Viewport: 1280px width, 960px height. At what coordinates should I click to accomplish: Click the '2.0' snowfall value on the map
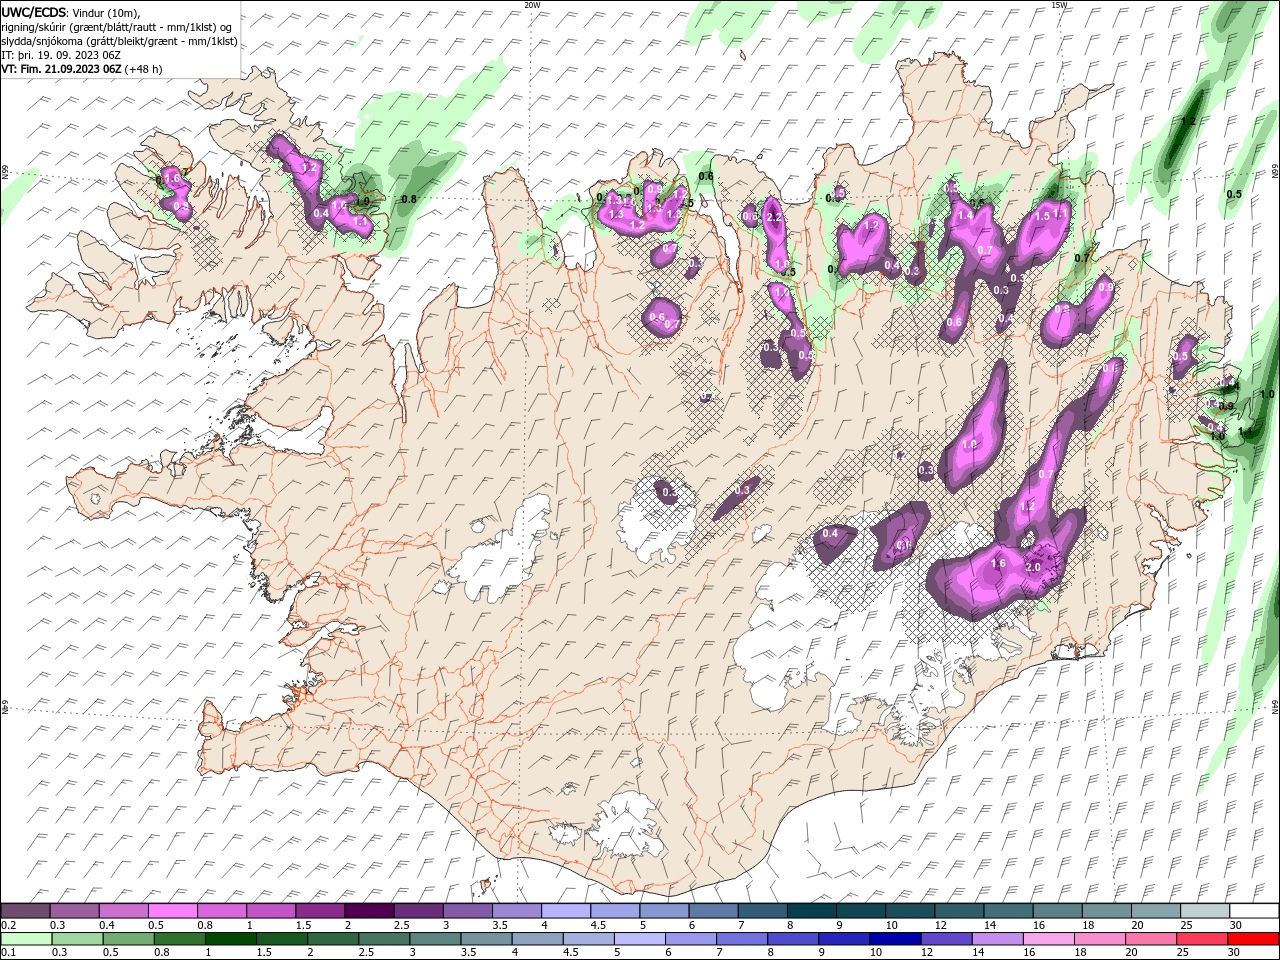[1034, 567]
